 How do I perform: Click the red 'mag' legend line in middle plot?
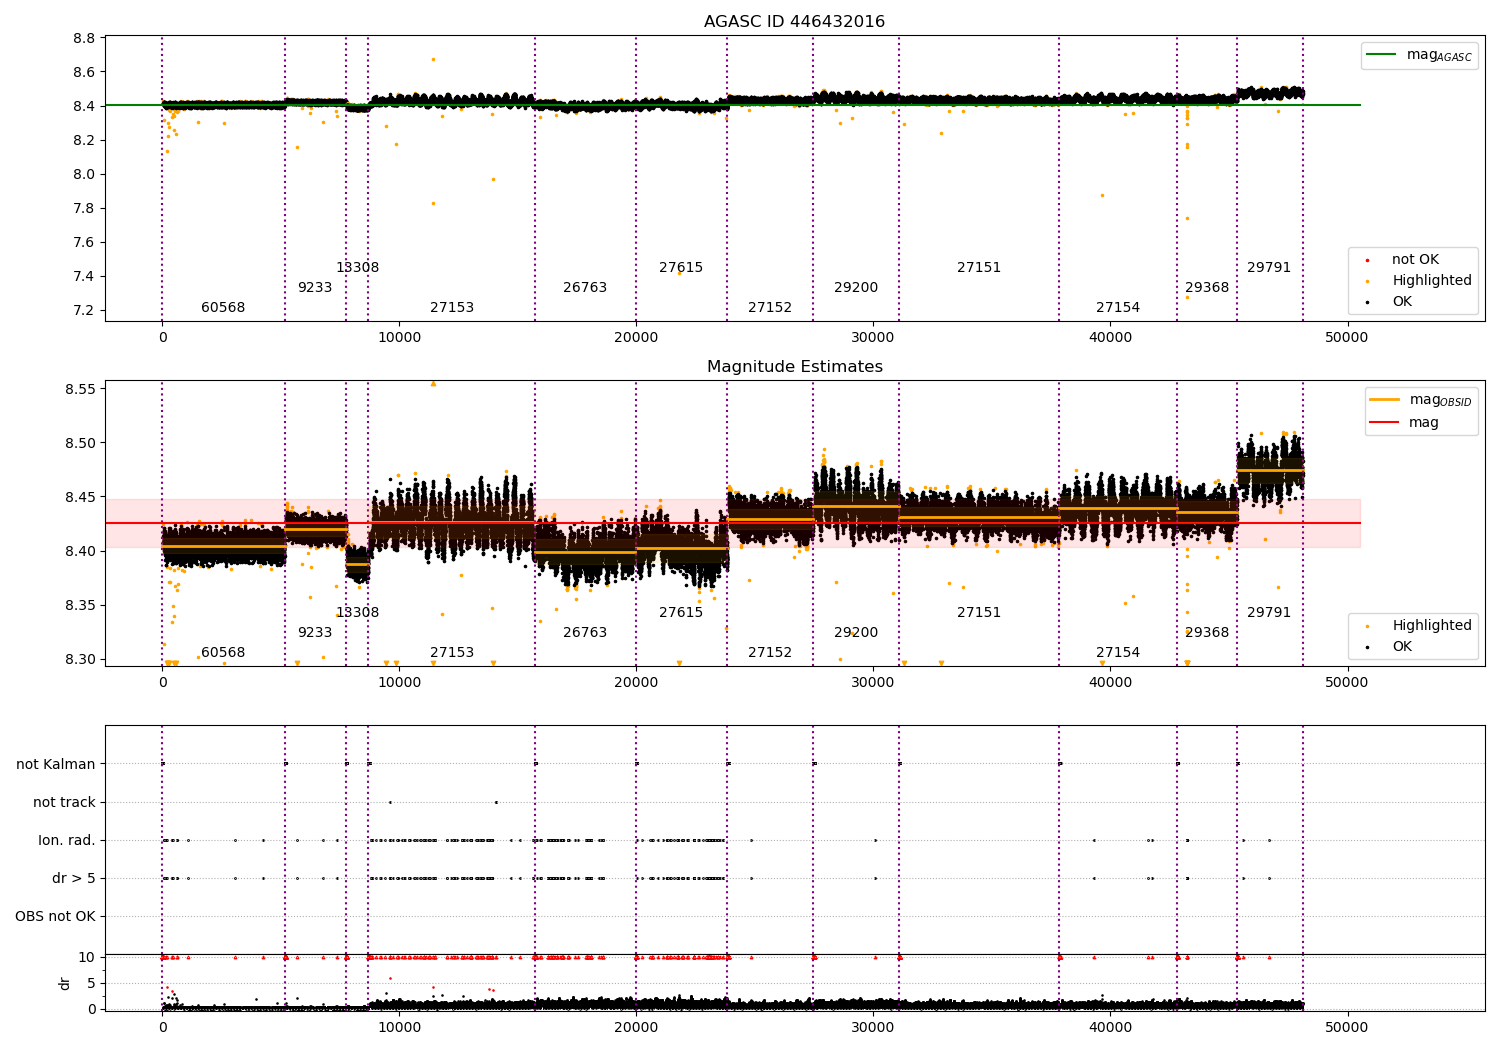coord(1385,423)
